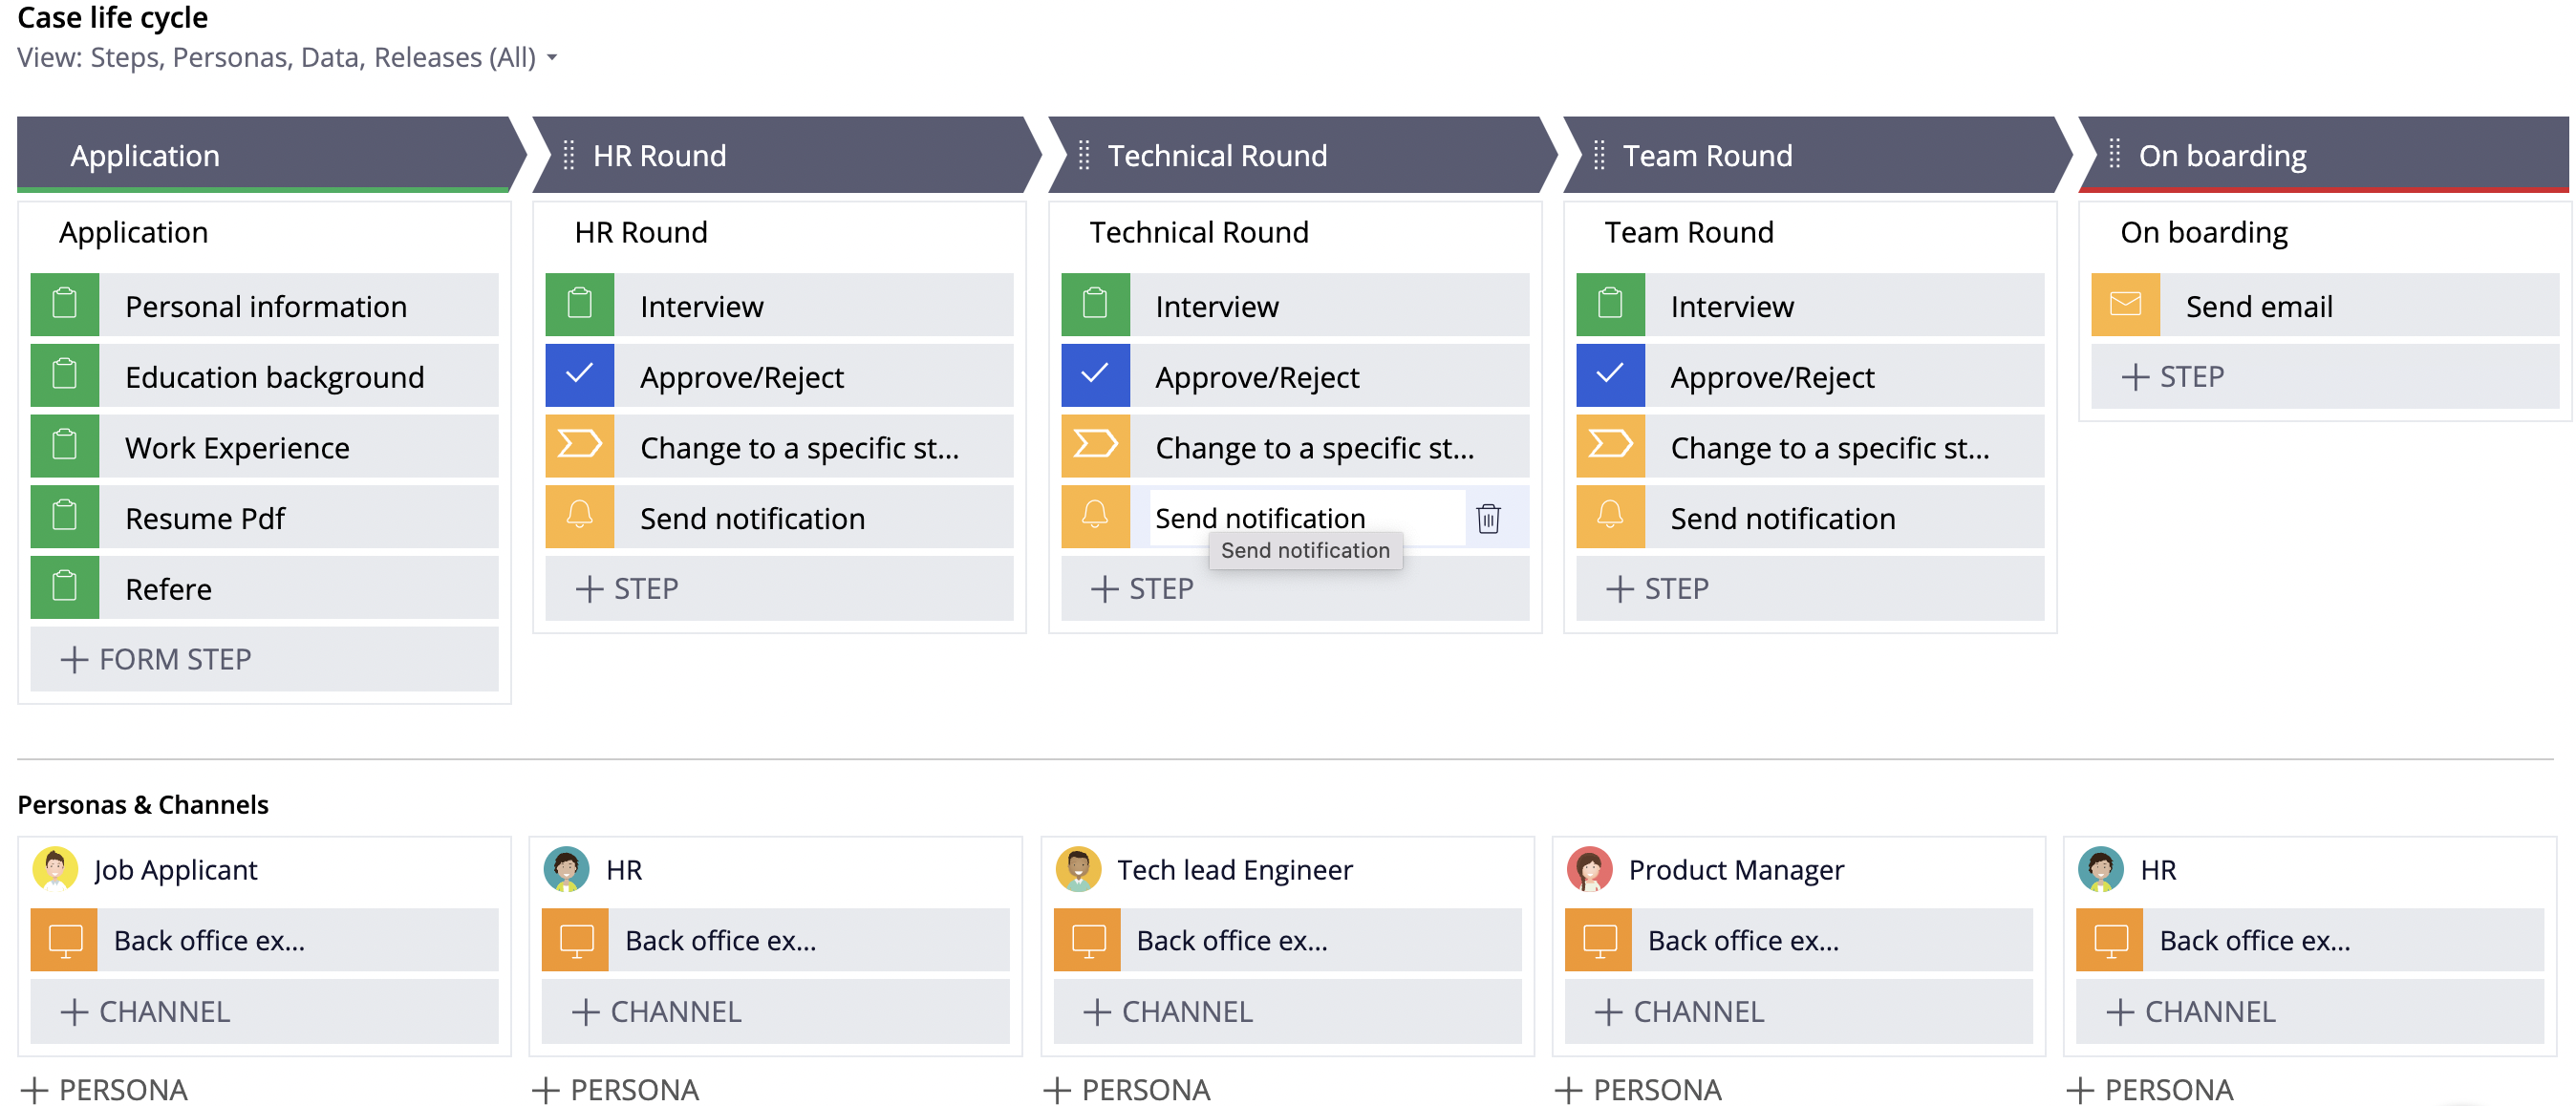
Task: Click the Personal information clipboard icon
Action: (65, 305)
